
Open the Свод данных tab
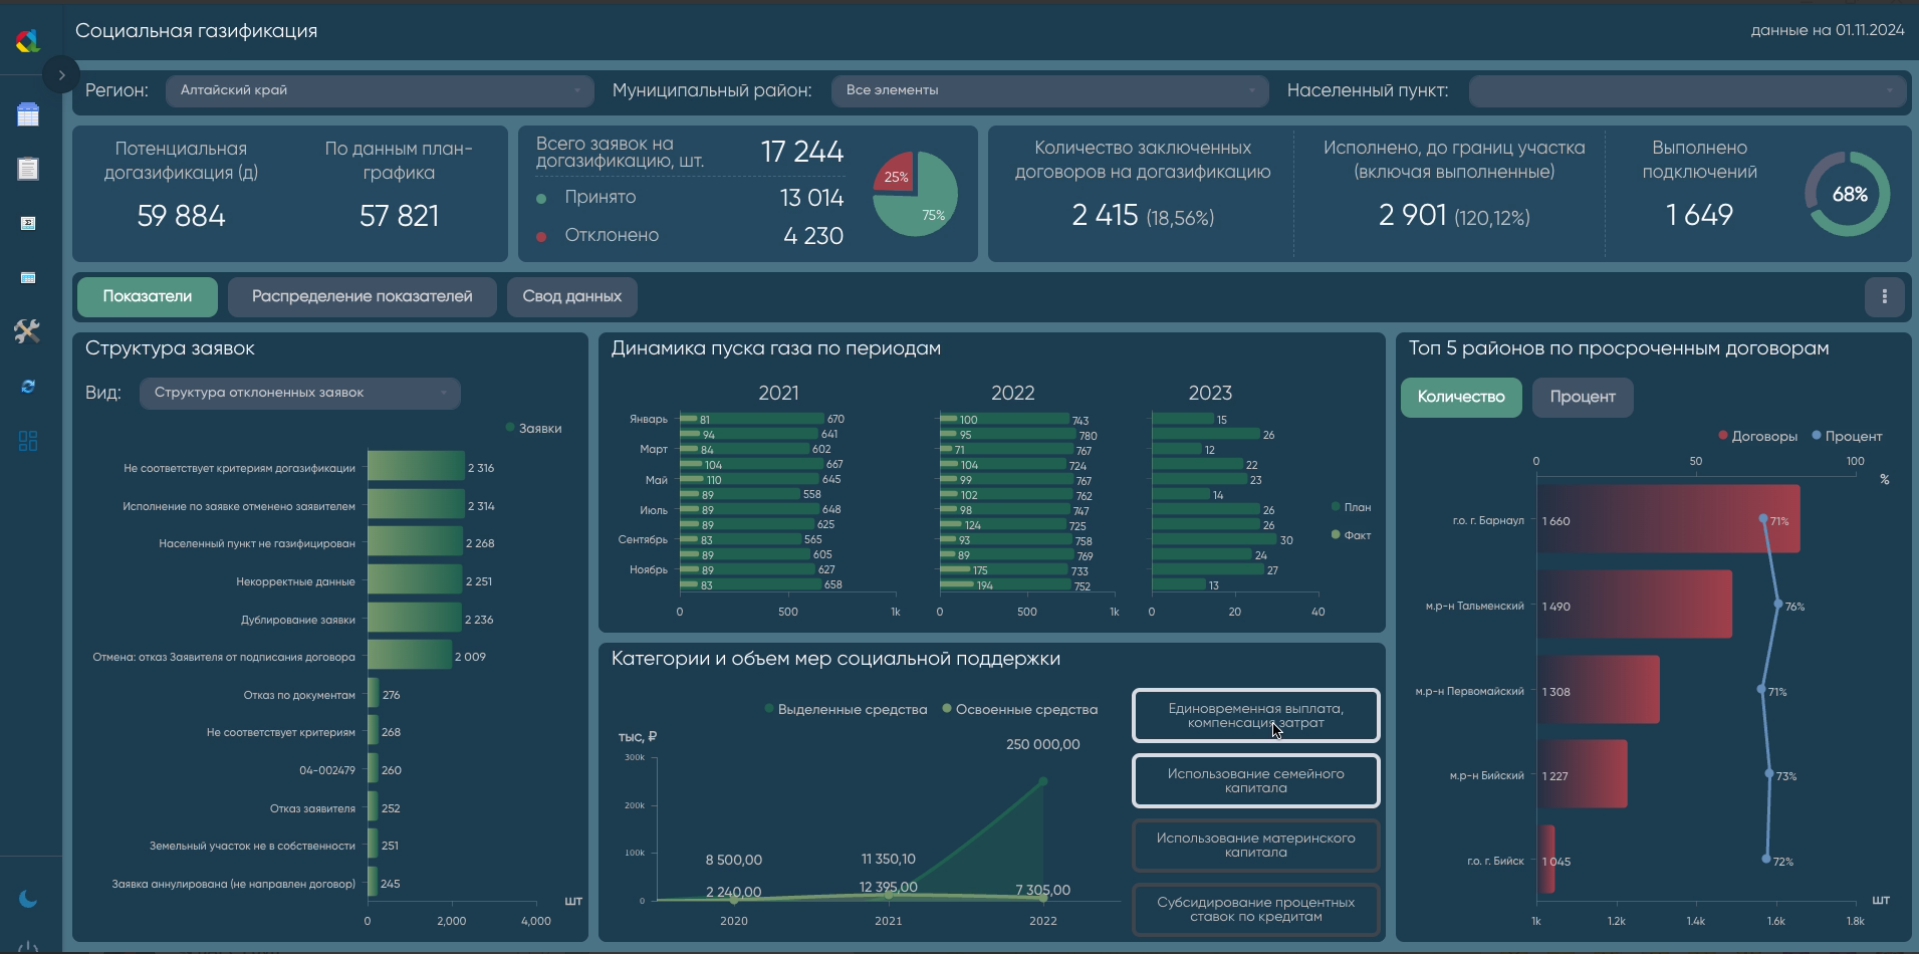point(571,297)
